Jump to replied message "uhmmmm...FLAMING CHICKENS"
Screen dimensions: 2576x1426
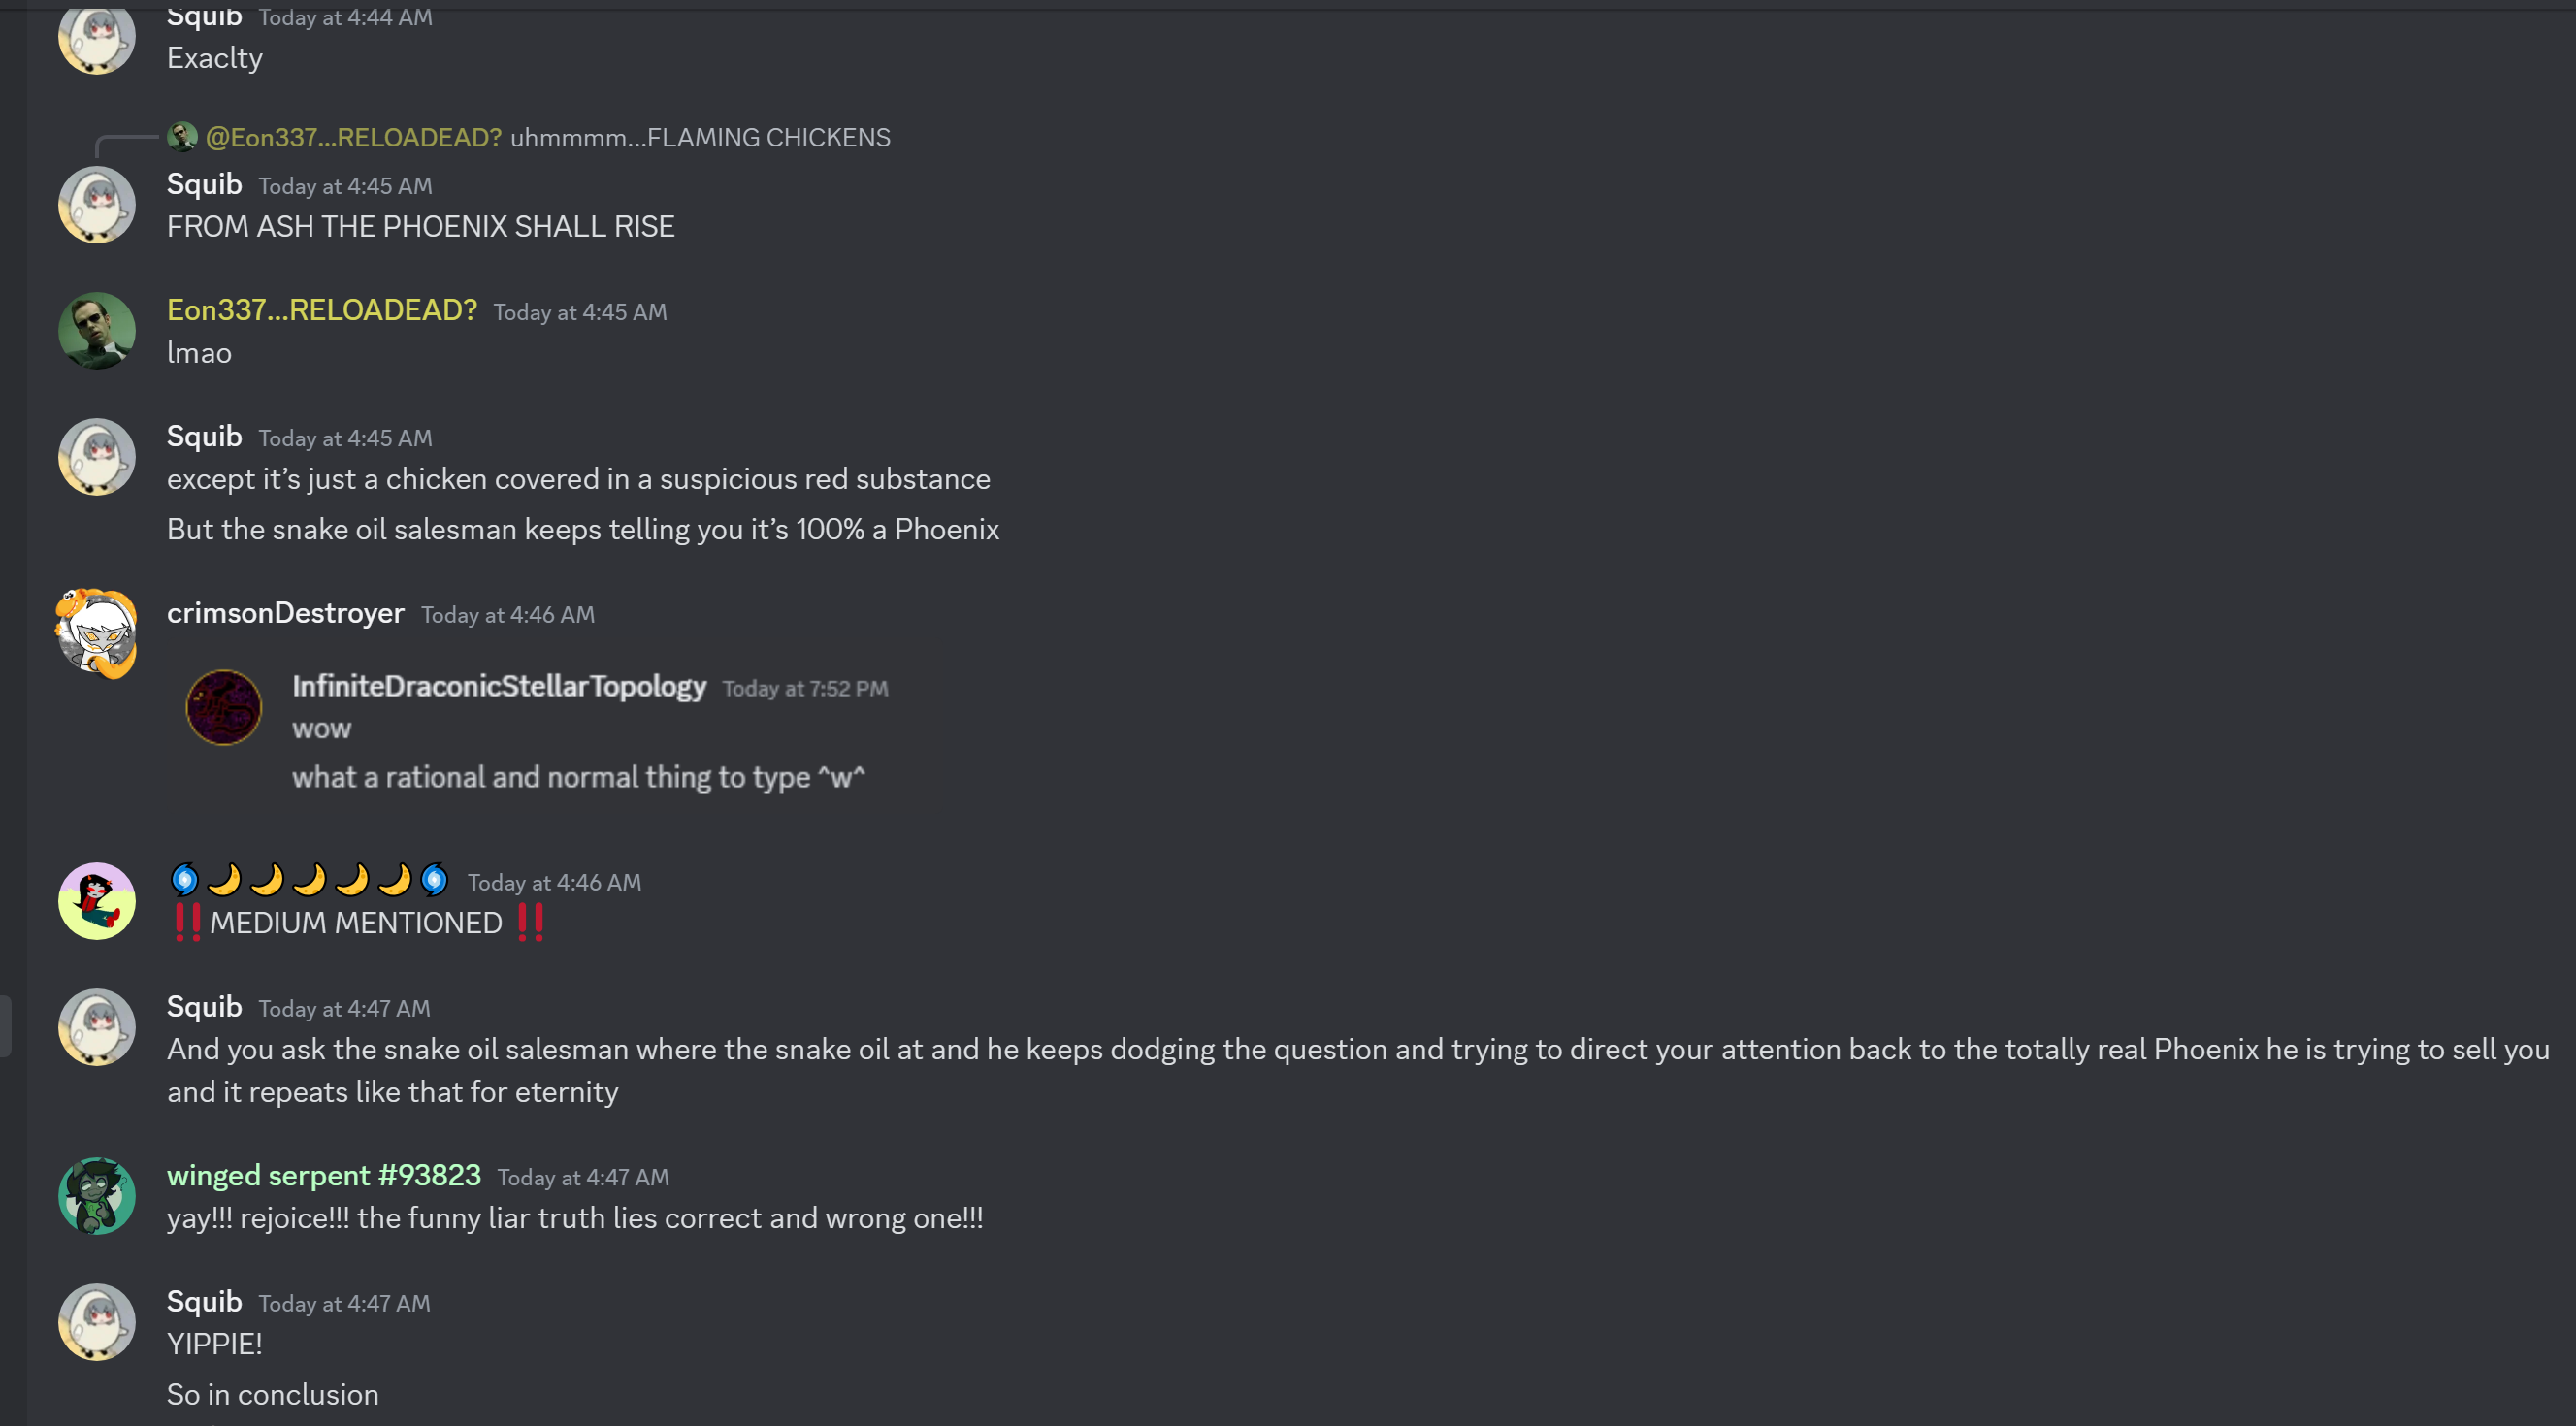[700, 138]
